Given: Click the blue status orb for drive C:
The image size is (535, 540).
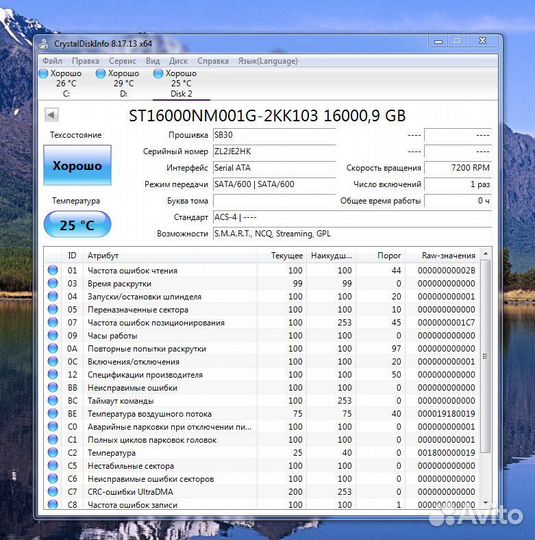Looking at the screenshot, I should [44, 73].
